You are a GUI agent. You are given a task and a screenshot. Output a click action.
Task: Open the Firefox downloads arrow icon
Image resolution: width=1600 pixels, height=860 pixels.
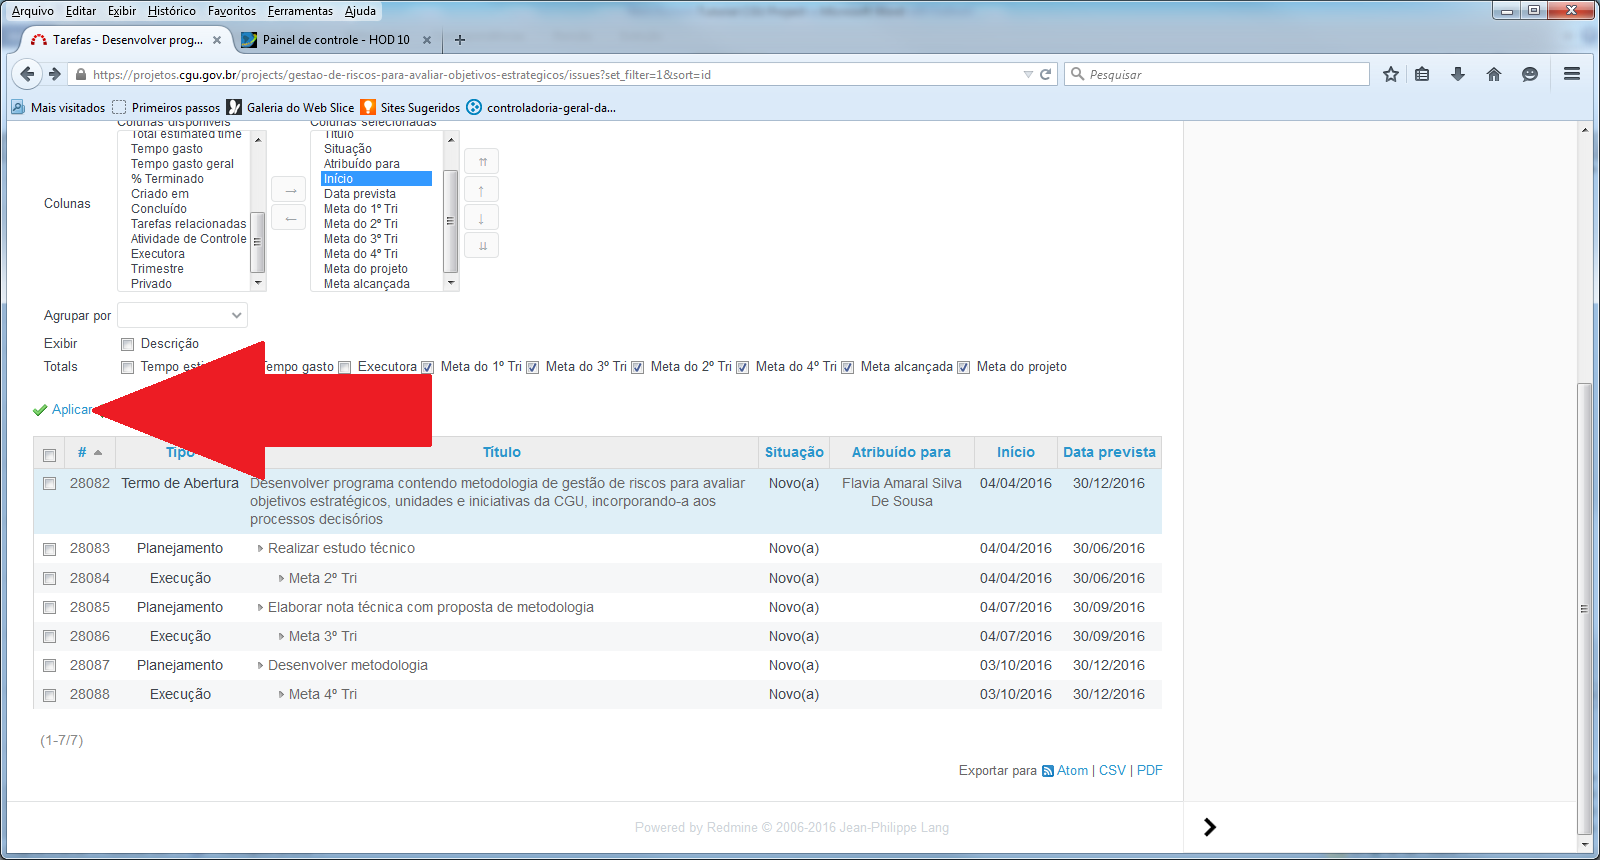1458,74
